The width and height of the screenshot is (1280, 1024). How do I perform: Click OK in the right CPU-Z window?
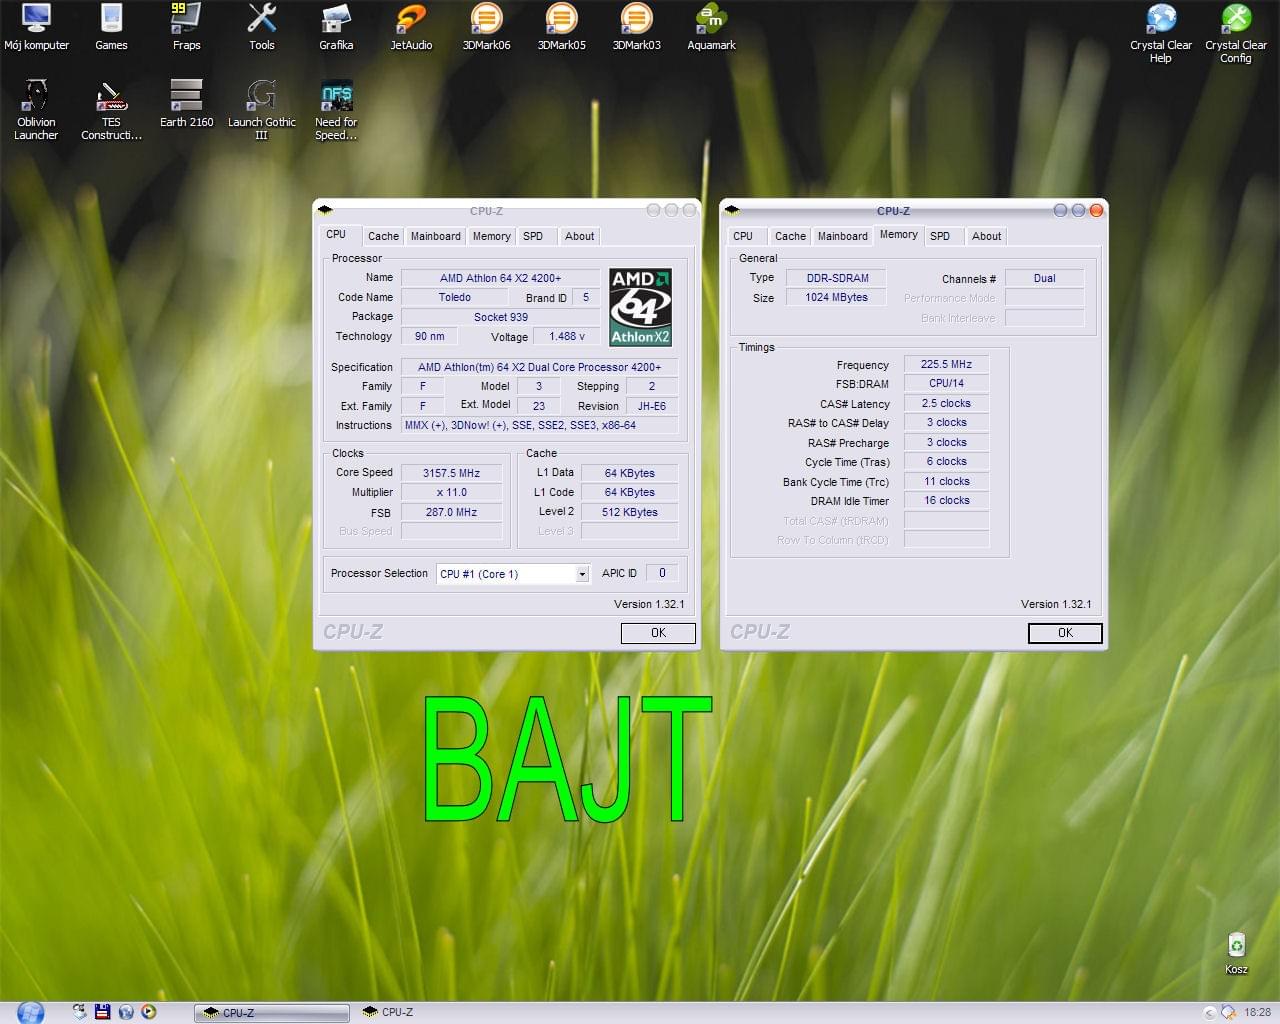click(x=1065, y=633)
